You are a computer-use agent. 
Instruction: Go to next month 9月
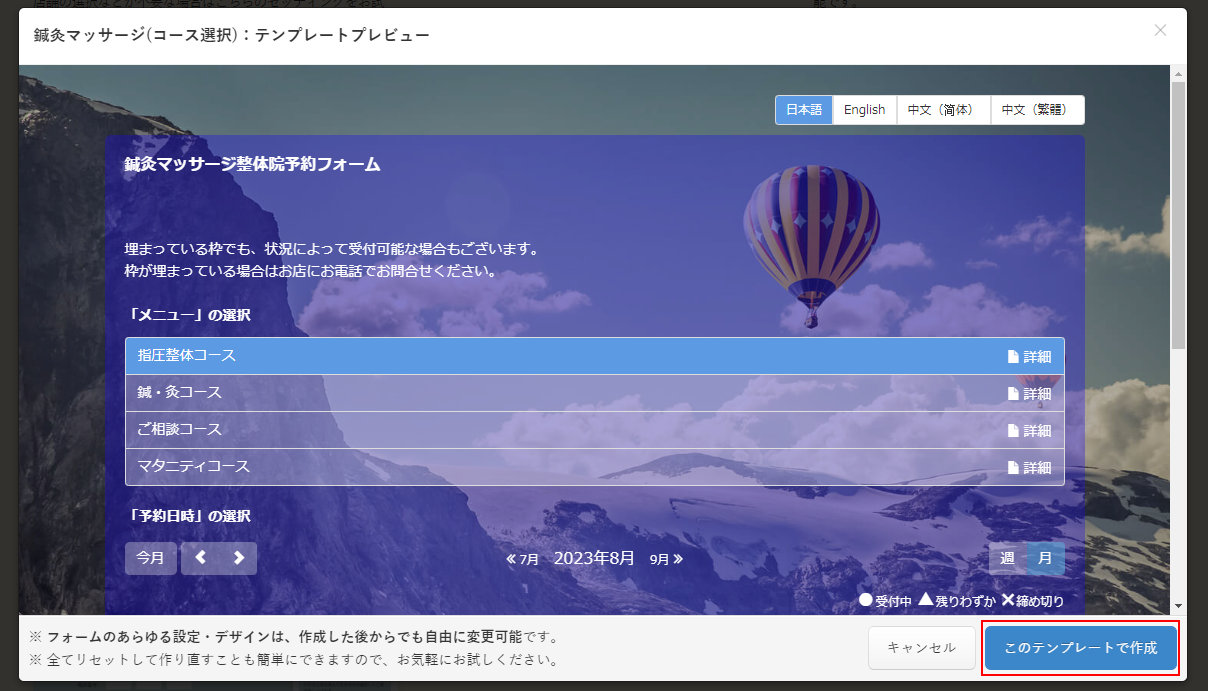click(666, 559)
